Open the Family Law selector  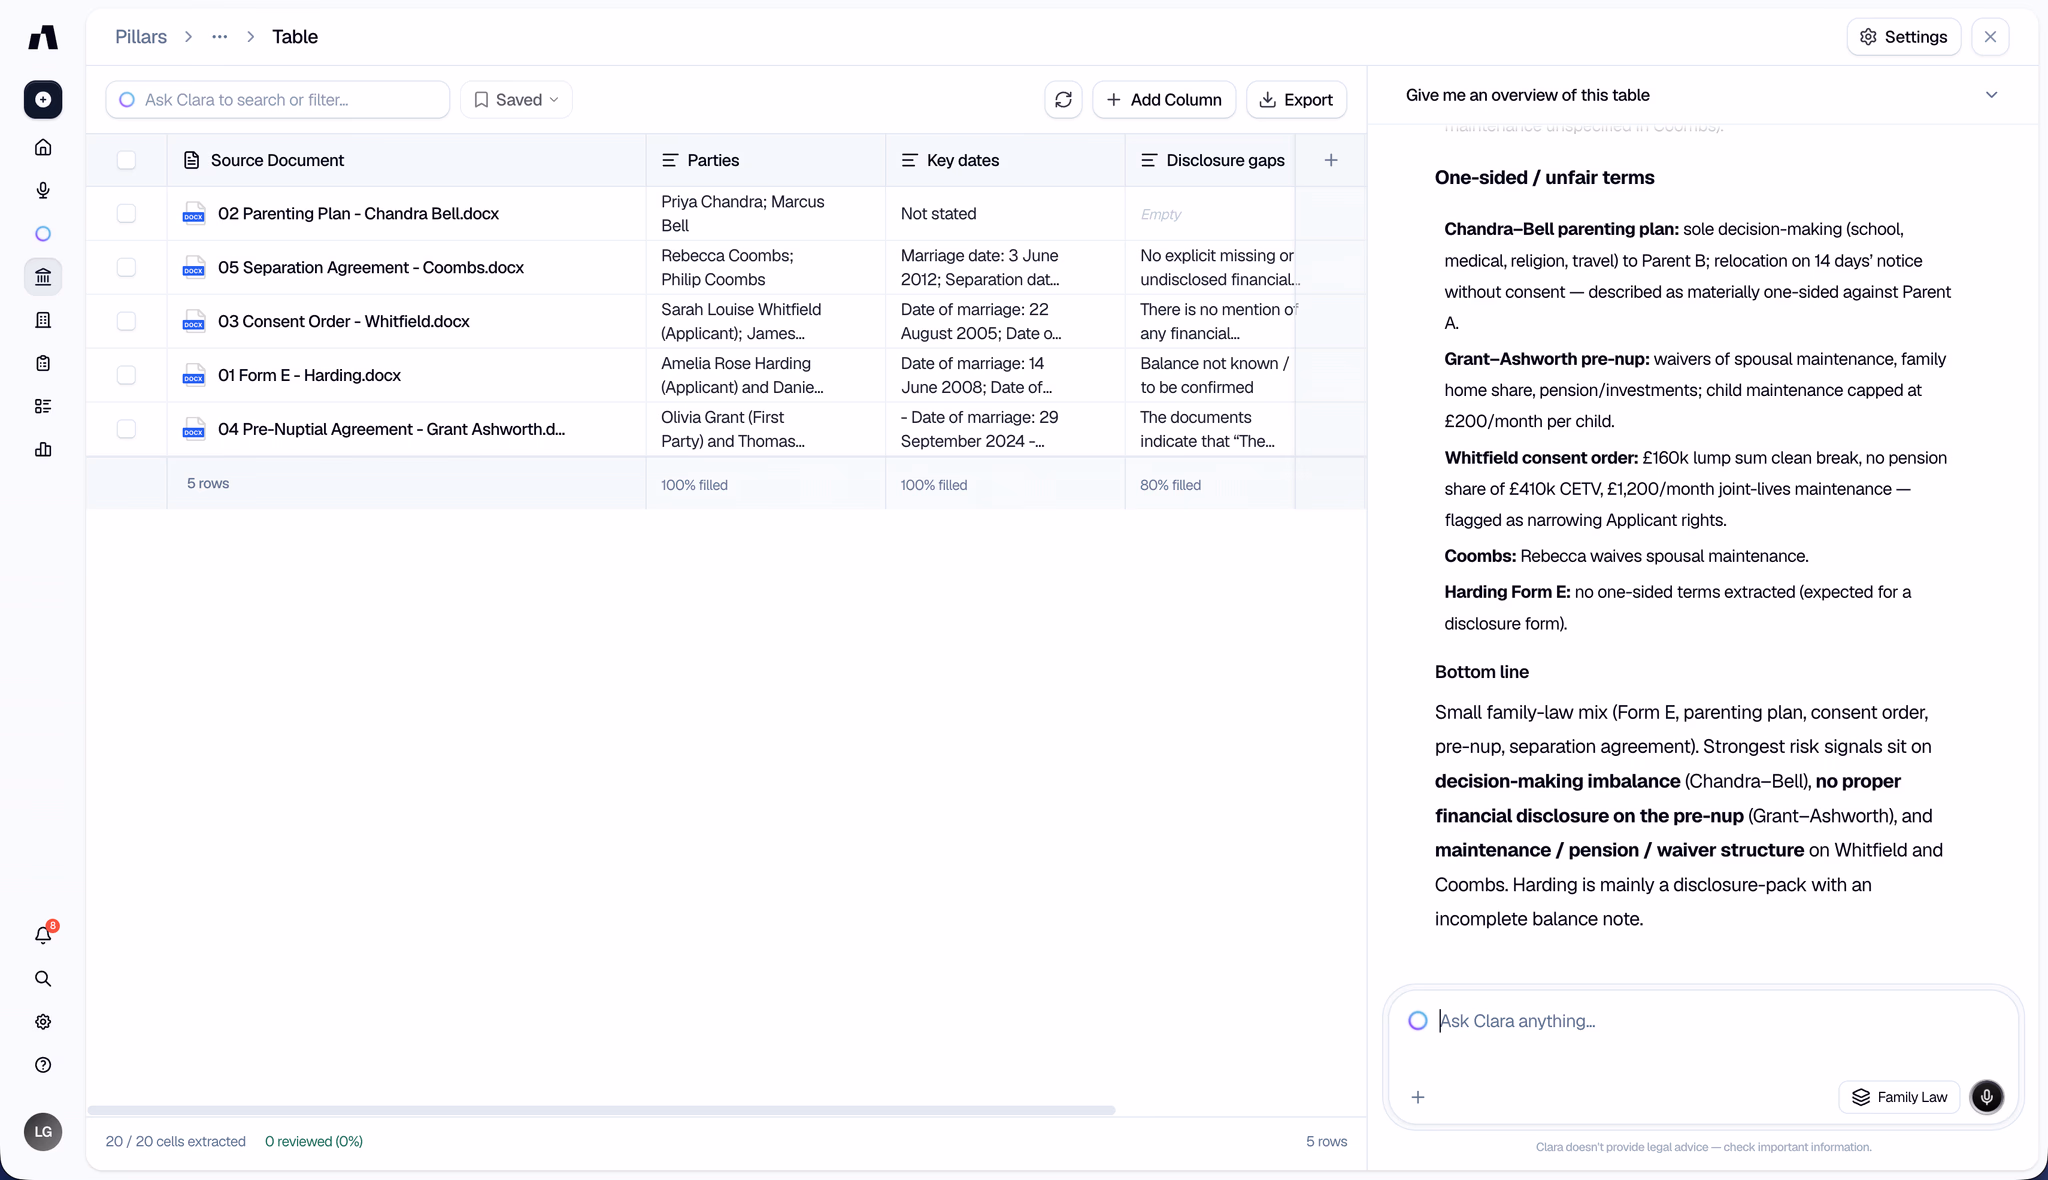pyautogui.click(x=1899, y=1097)
